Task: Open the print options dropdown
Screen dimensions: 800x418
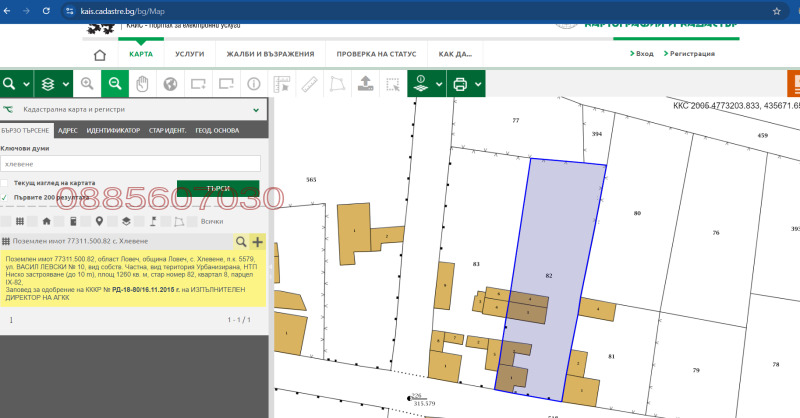Action: pyautogui.click(x=478, y=84)
